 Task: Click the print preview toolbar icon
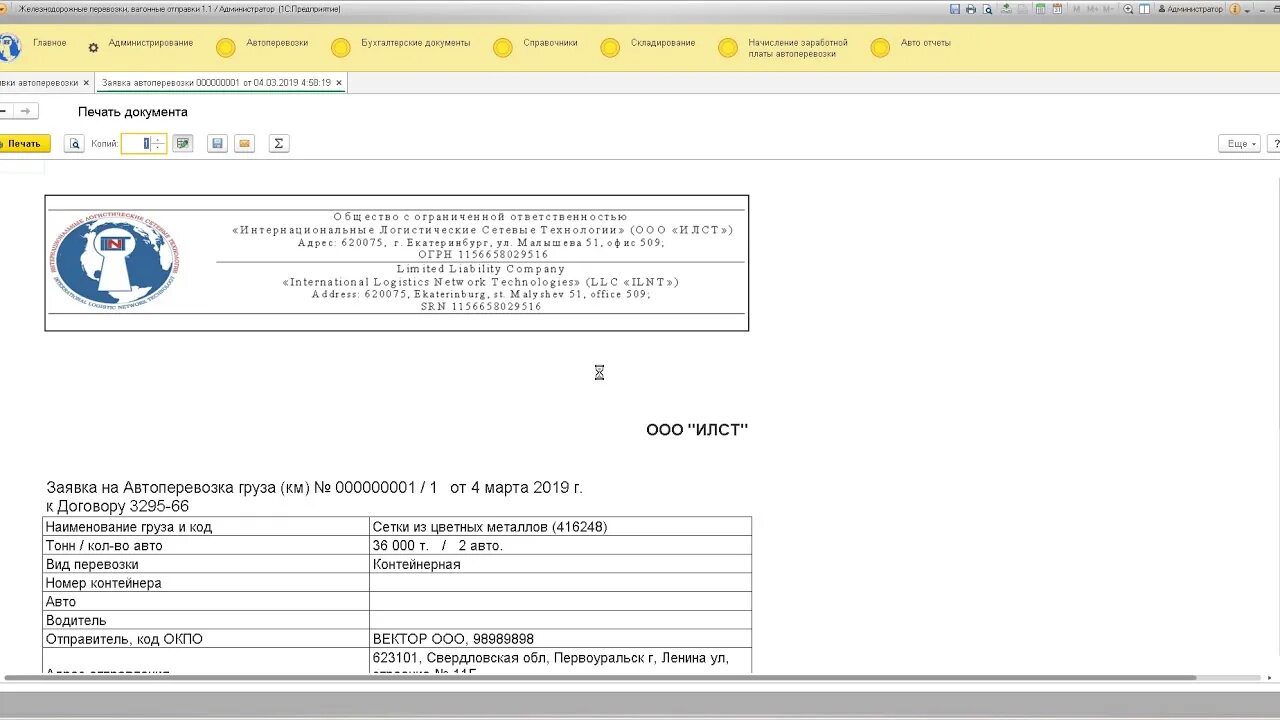74,144
